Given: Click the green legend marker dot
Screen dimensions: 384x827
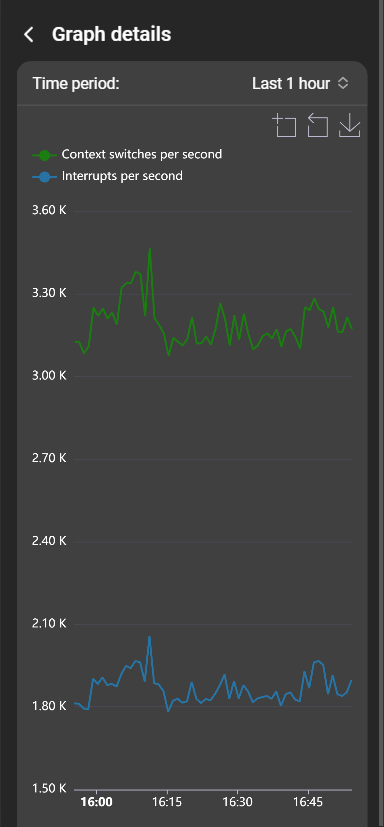Looking at the screenshot, I should [44, 155].
